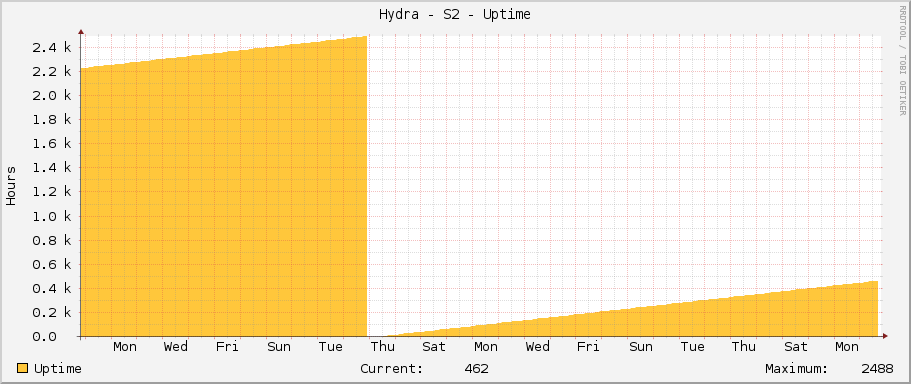Image resolution: width=911 pixels, height=384 pixels.
Task: Click the '1.4 k' y-axis tick label
Action: (x=52, y=168)
